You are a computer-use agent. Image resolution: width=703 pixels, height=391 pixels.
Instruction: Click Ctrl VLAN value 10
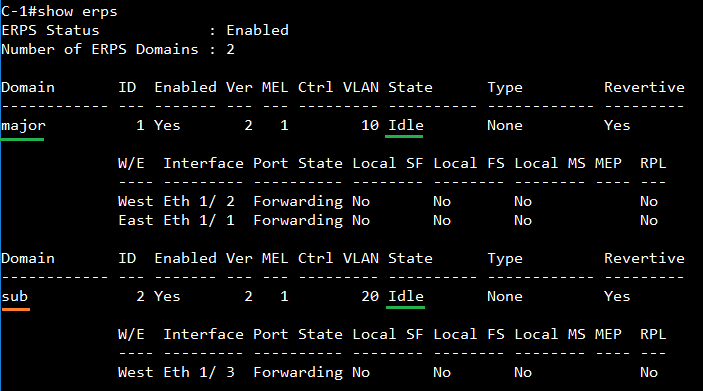(370, 125)
